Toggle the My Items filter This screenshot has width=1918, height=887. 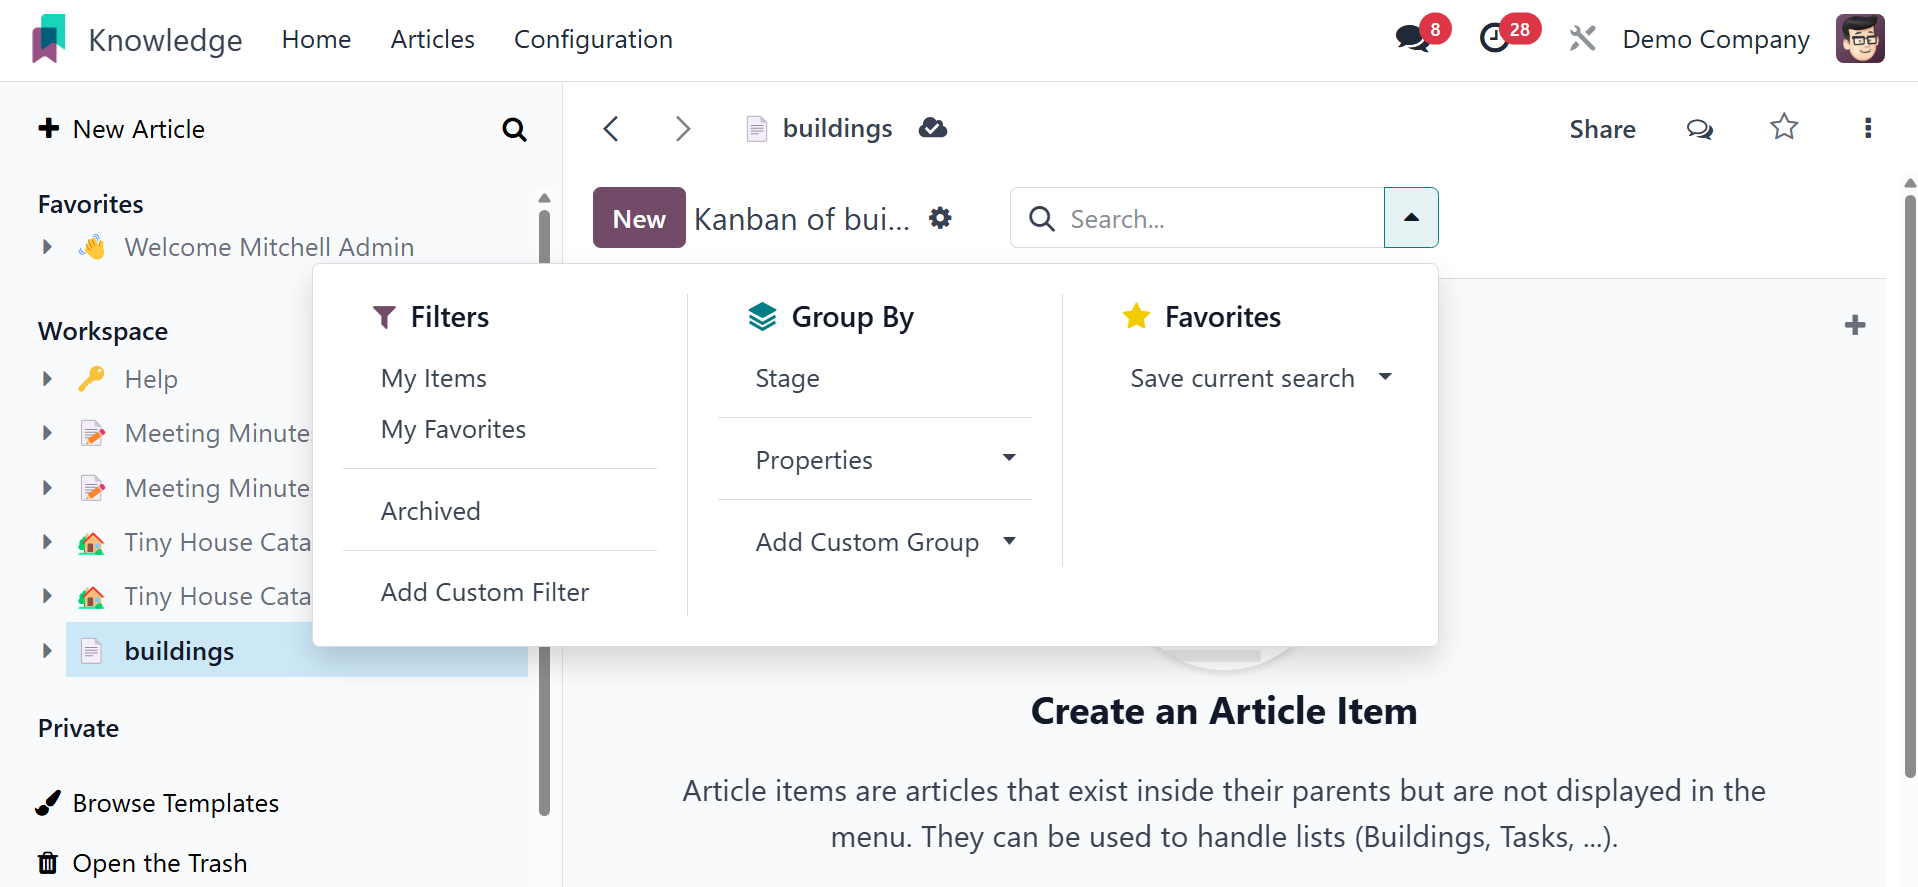[434, 379]
